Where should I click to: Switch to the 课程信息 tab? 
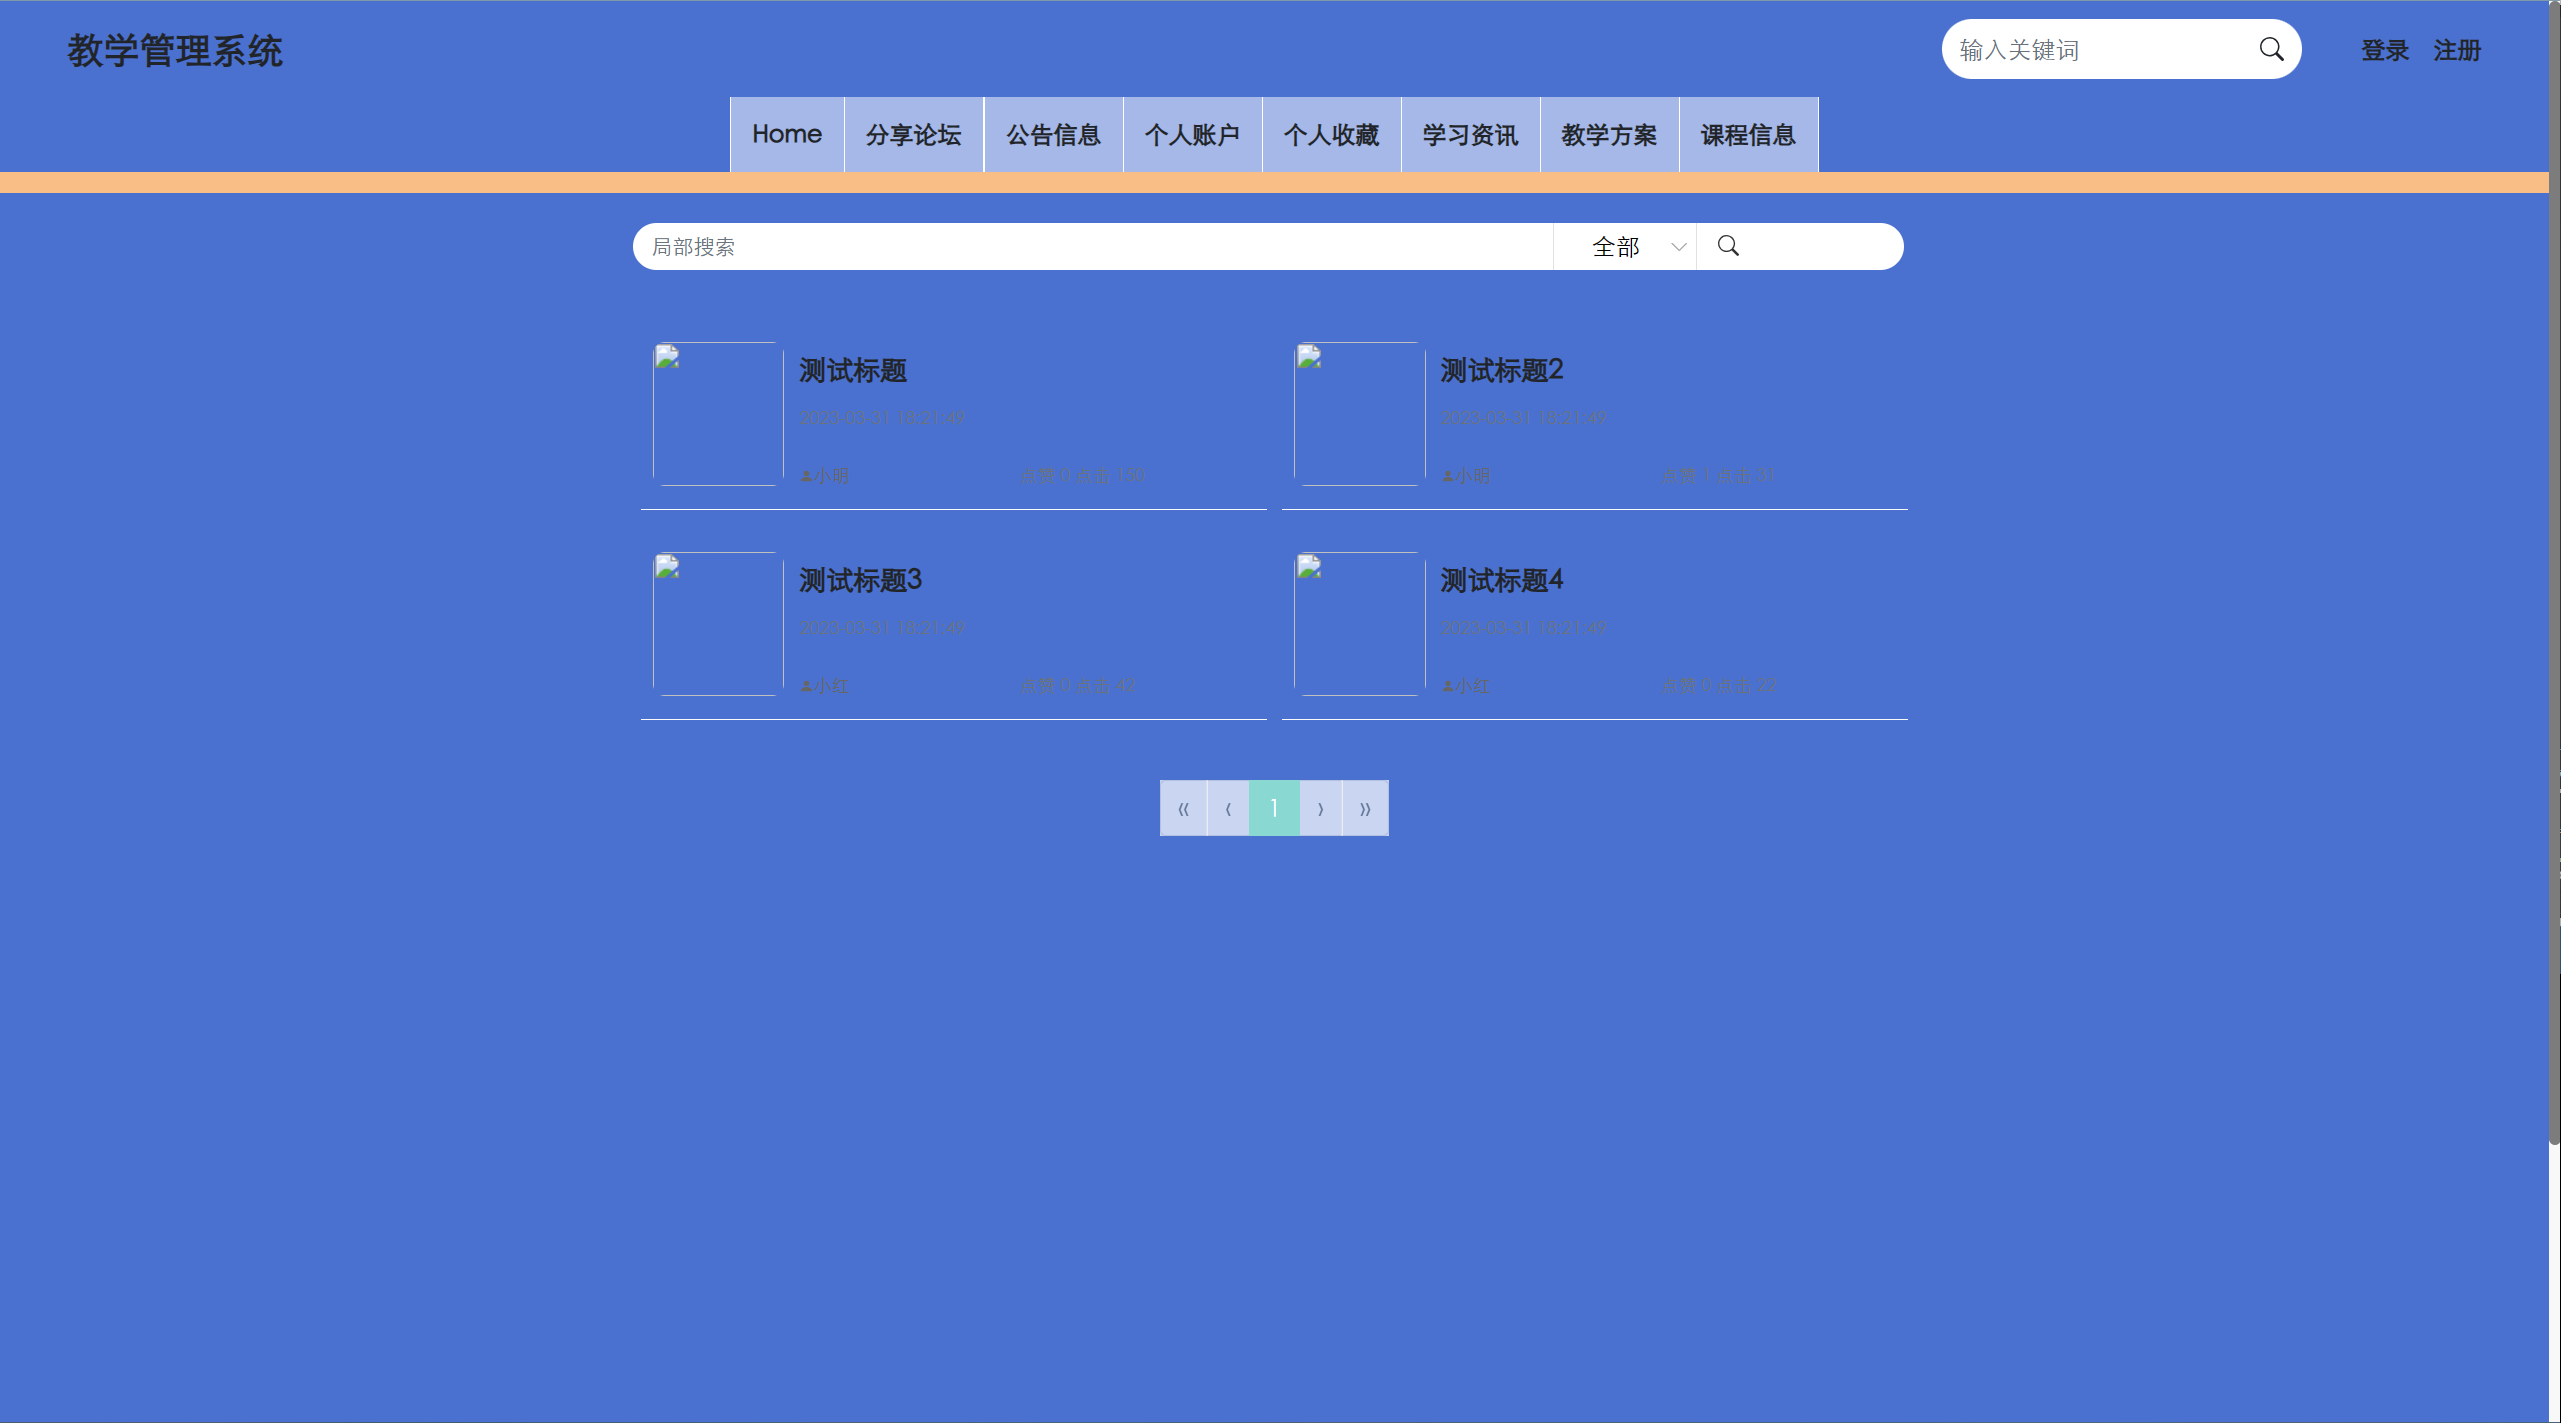(x=1747, y=135)
